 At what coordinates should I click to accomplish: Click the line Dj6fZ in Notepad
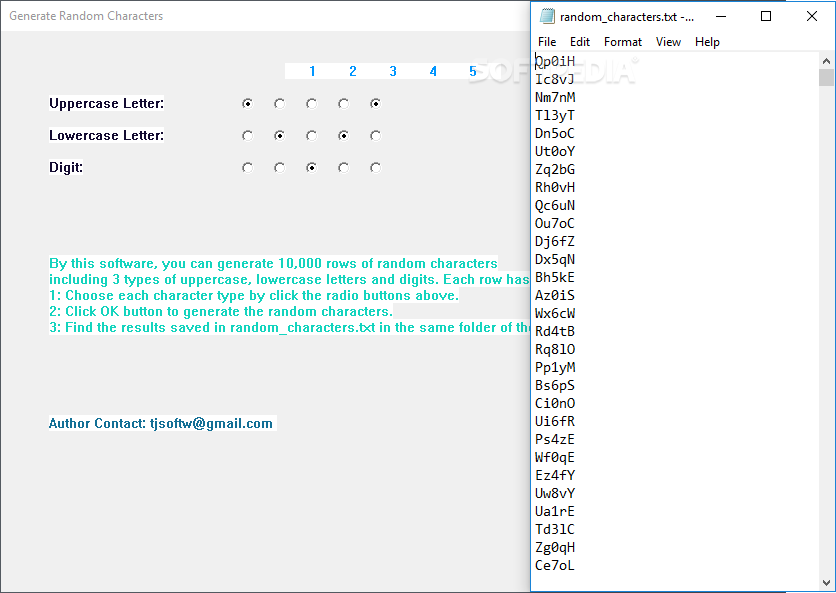click(555, 242)
